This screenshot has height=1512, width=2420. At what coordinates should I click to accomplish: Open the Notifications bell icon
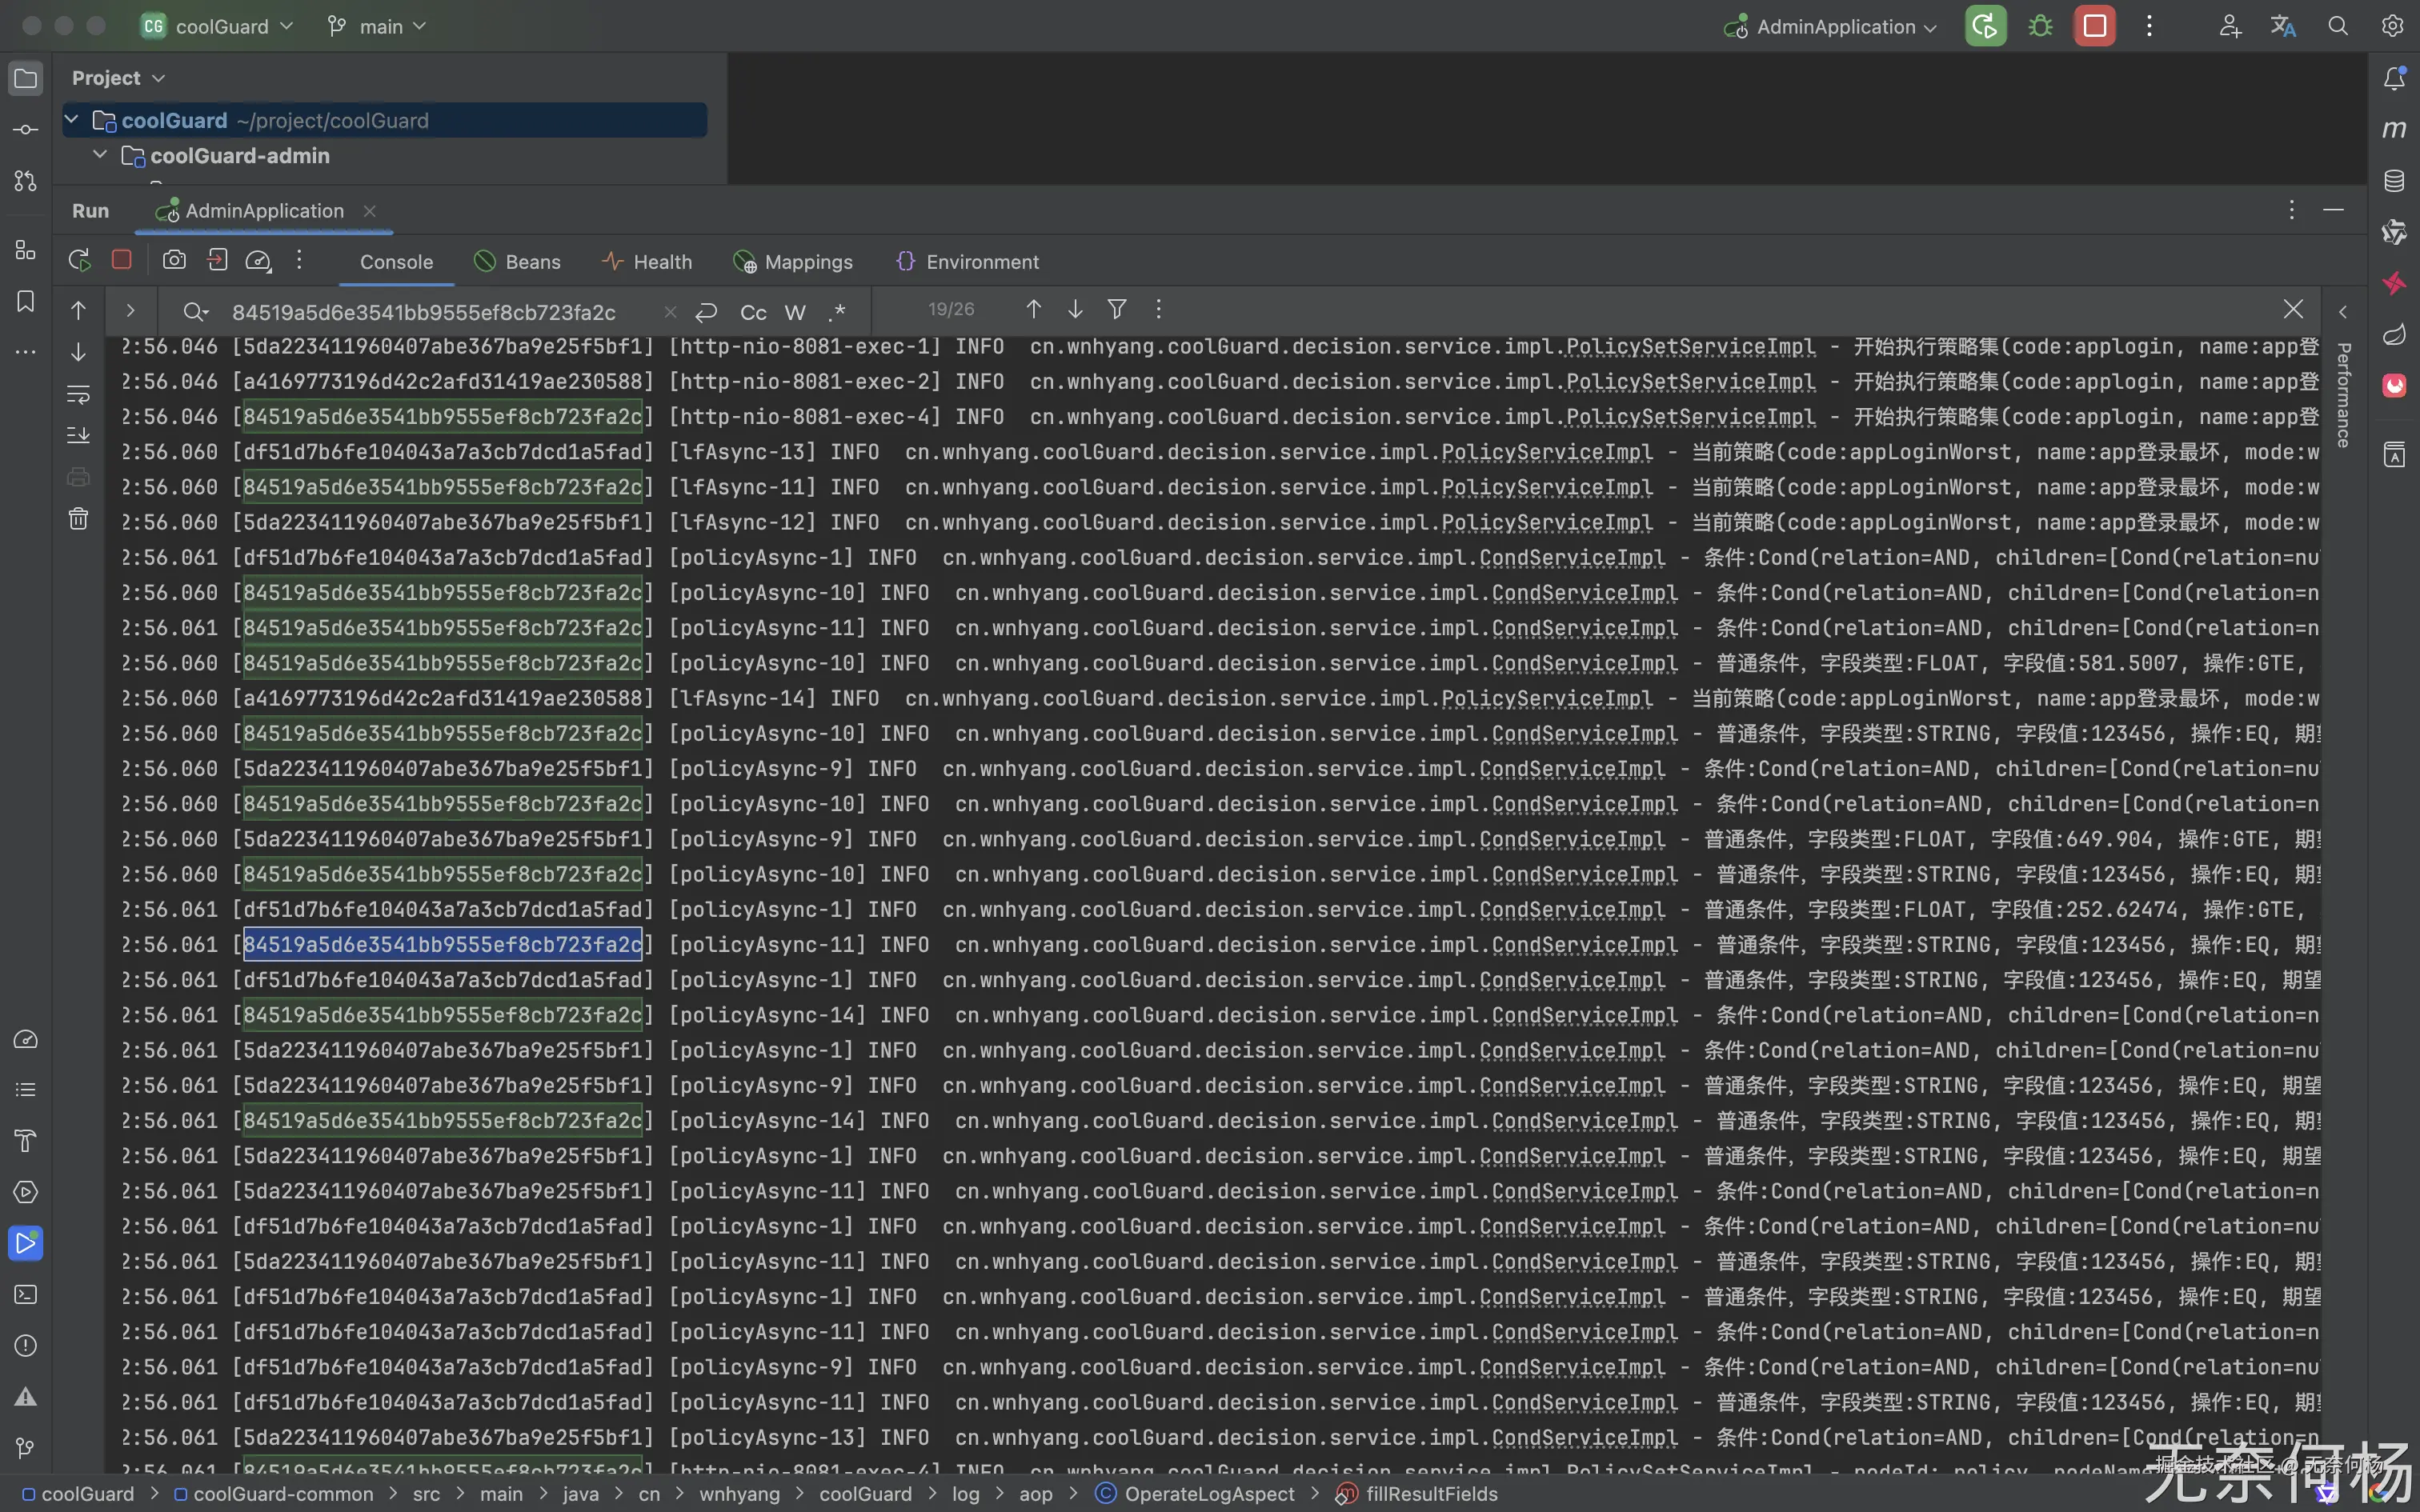[x=2394, y=78]
